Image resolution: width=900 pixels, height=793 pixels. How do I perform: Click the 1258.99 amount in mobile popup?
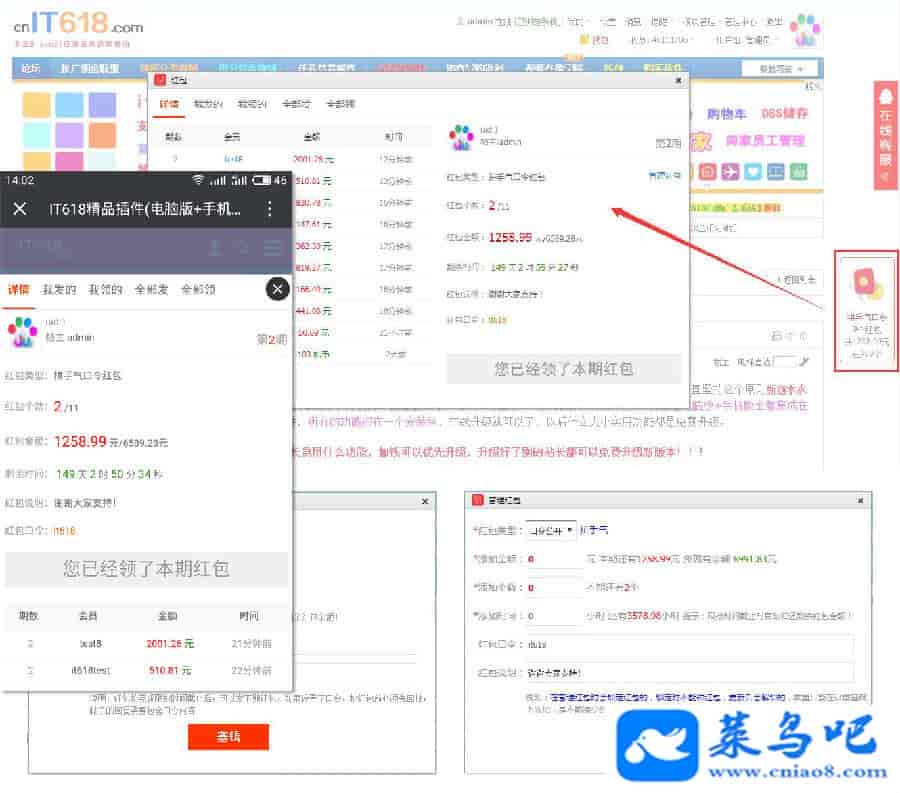[x=80, y=441]
